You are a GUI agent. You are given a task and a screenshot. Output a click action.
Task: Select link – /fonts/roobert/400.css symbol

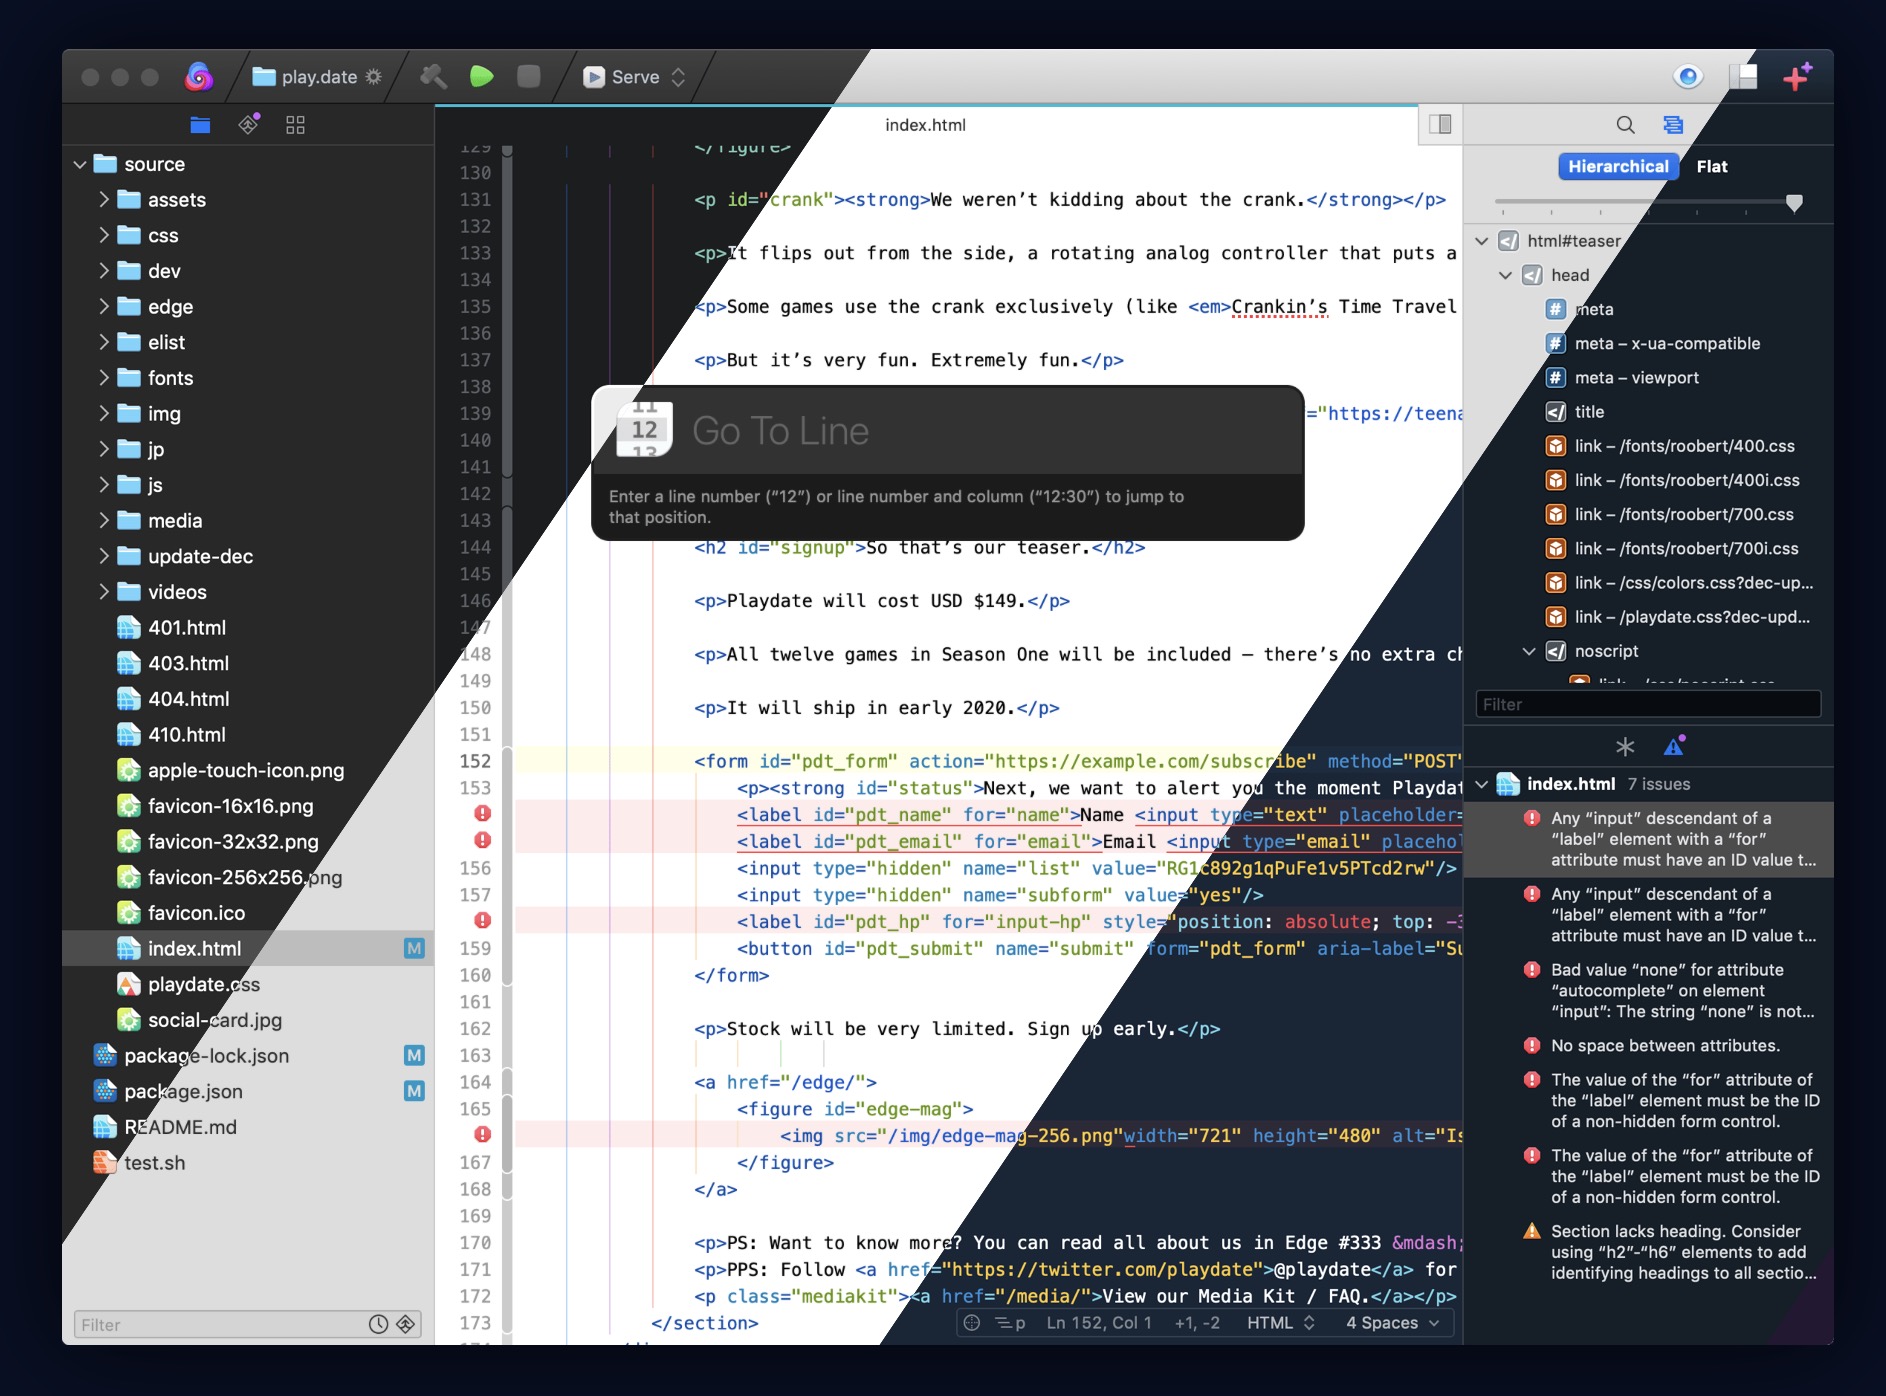1648,446
